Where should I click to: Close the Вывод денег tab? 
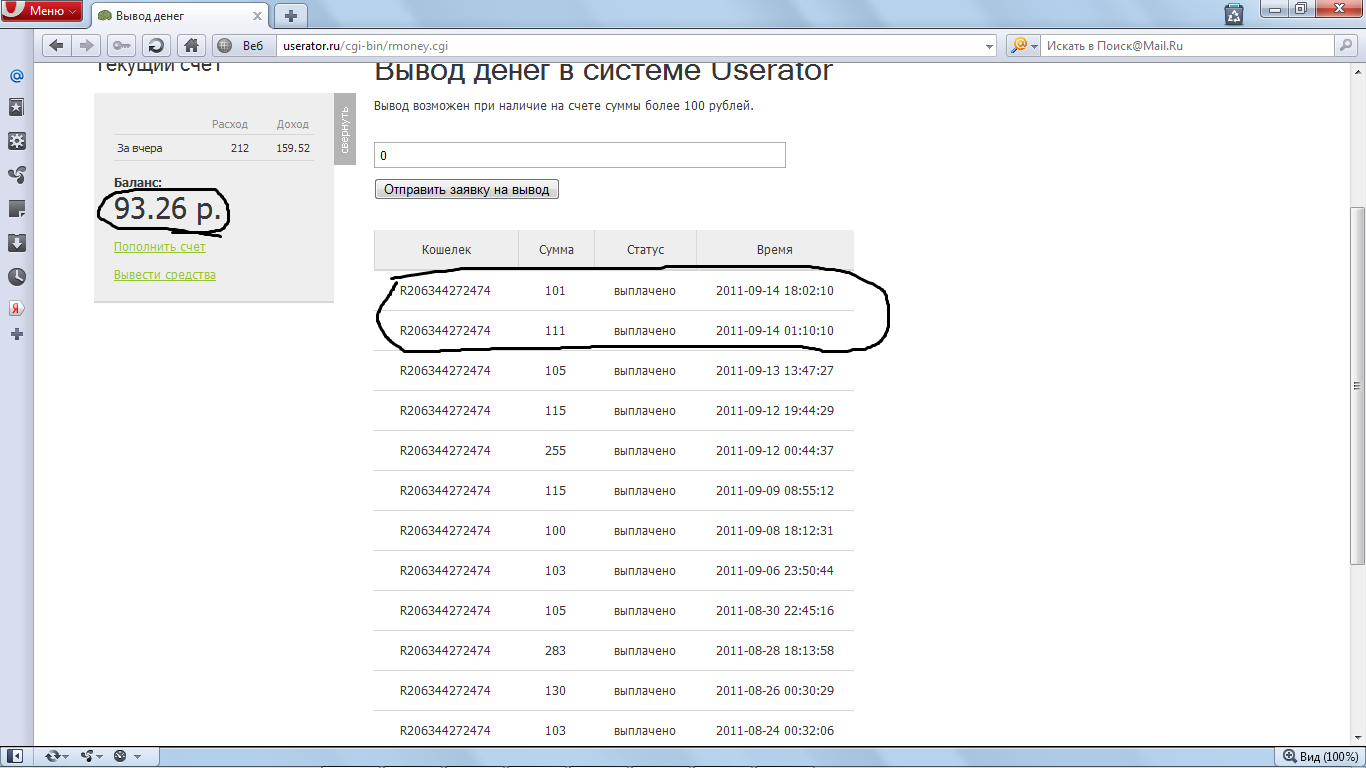(x=259, y=16)
